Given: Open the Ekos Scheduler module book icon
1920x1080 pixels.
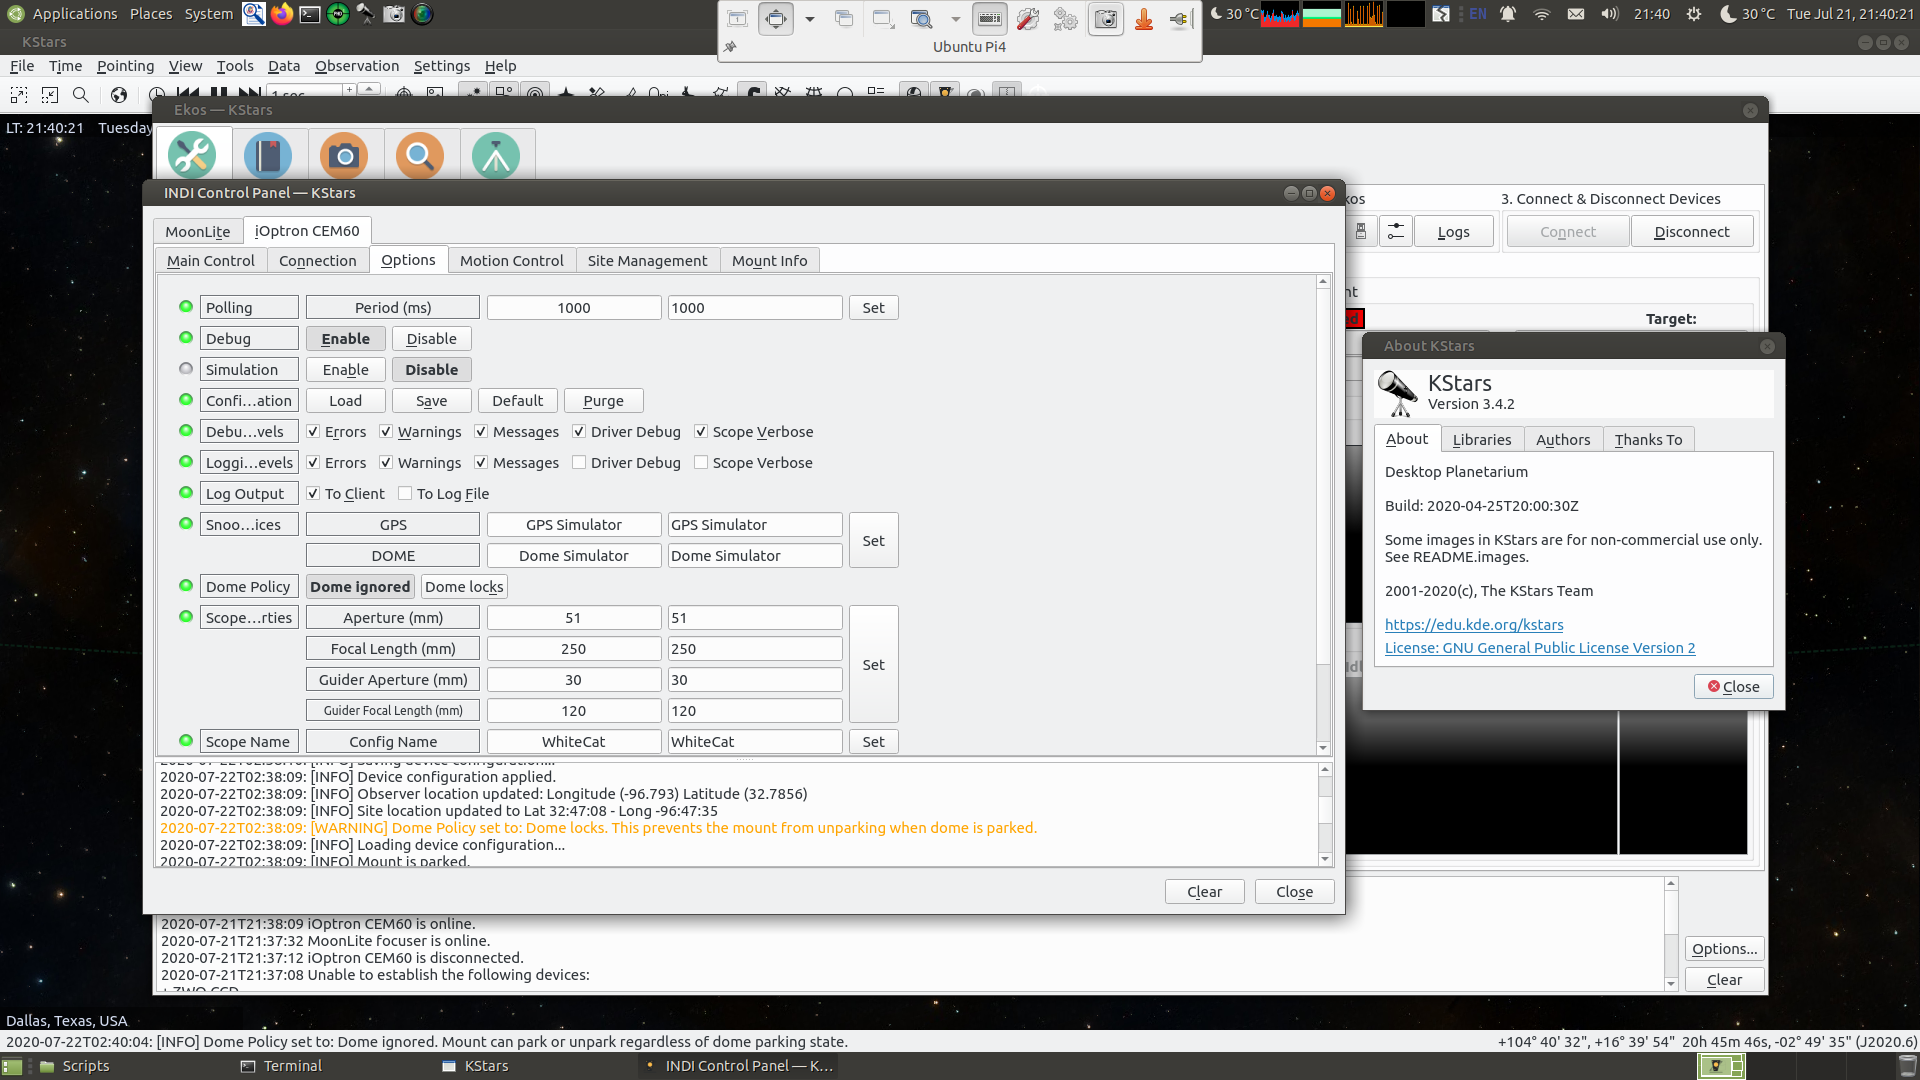Looking at the screenshot, I should pos(268,156).
